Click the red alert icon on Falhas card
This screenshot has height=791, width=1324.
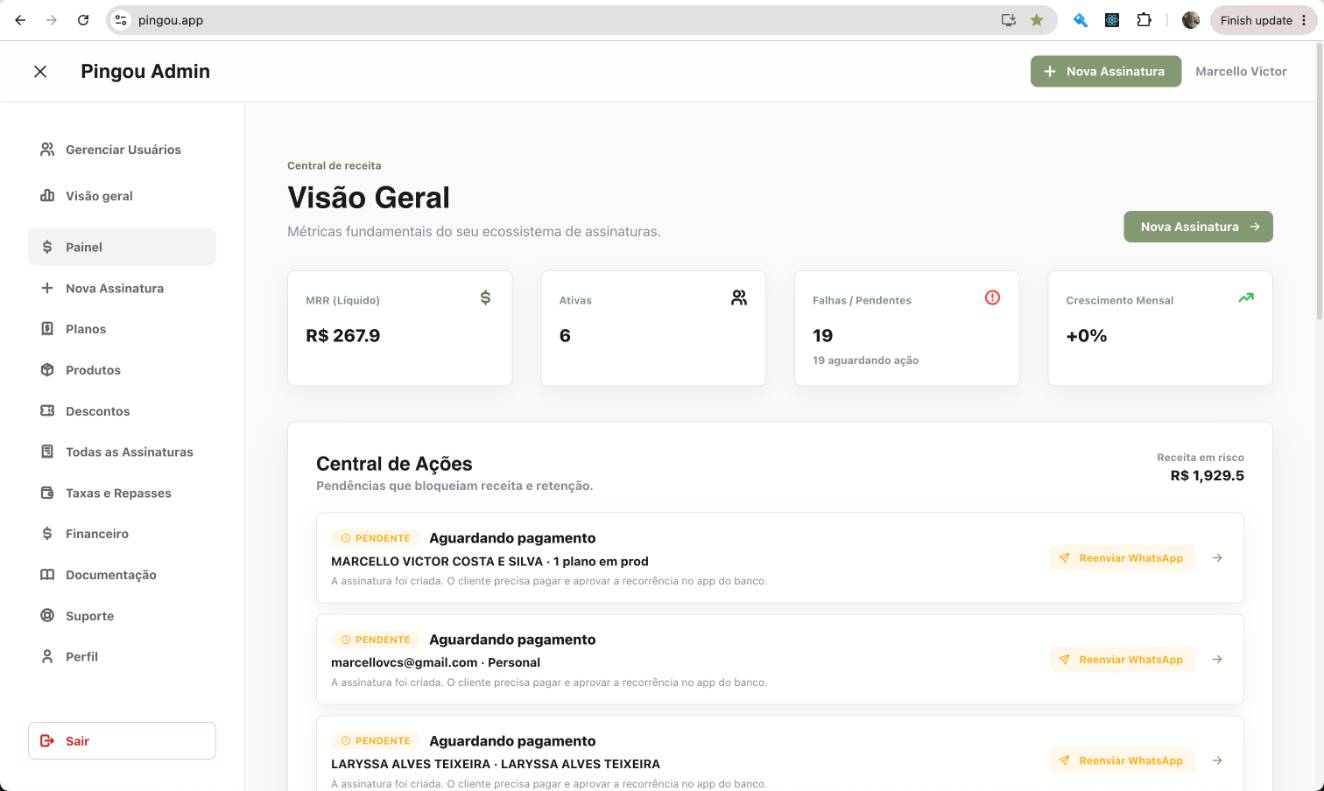point(992,297)
